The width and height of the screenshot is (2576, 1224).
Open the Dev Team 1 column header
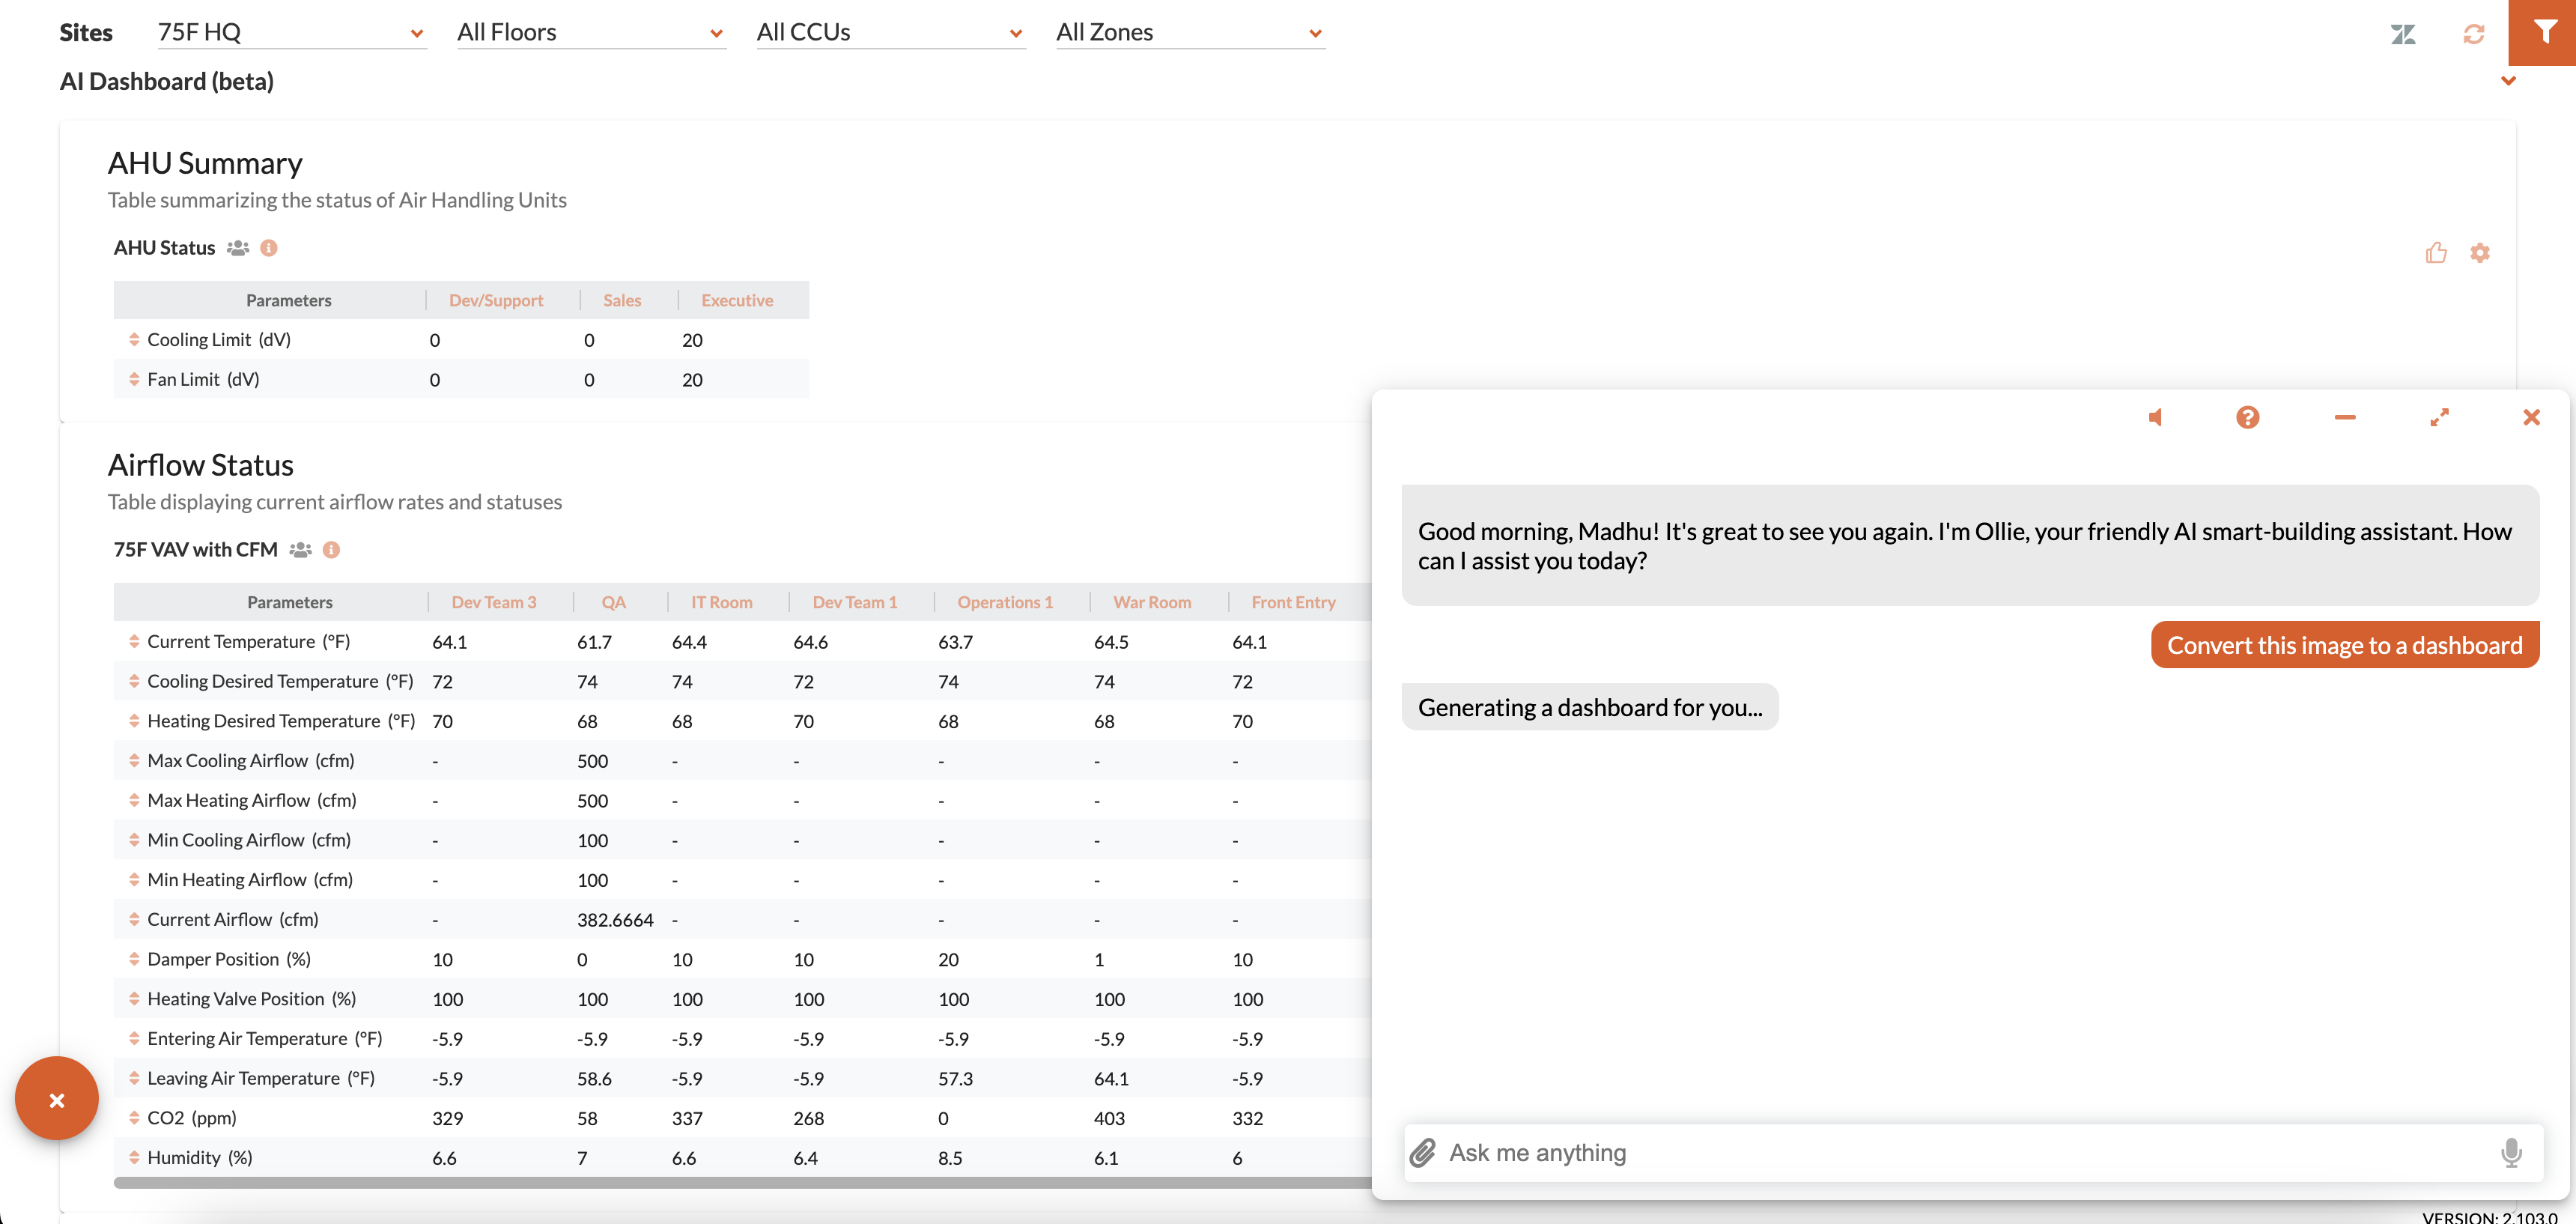coord(855,603)
